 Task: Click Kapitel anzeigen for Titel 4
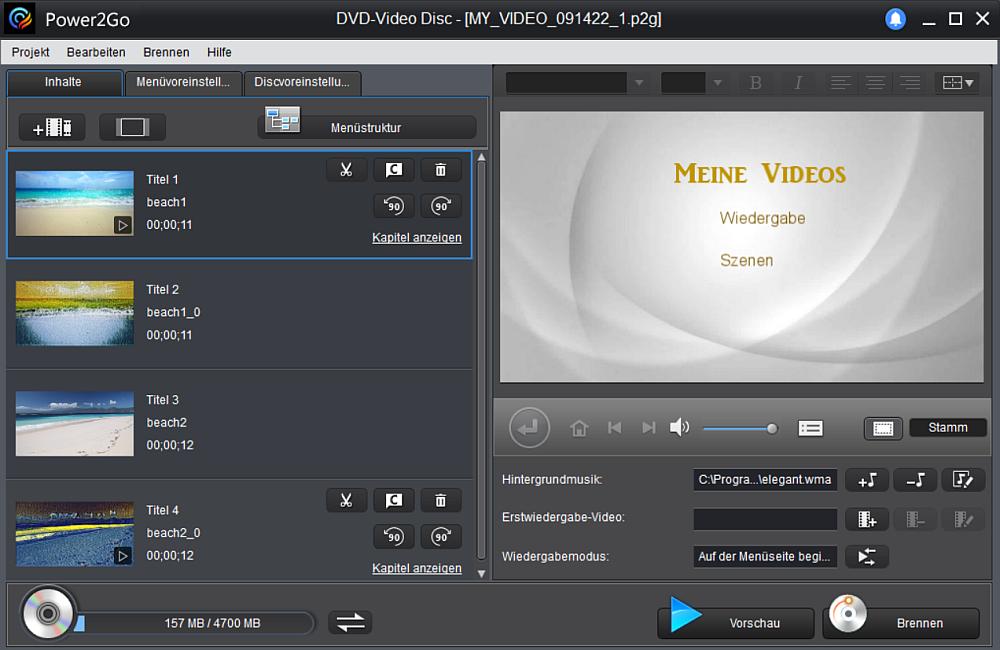[417, 568]
